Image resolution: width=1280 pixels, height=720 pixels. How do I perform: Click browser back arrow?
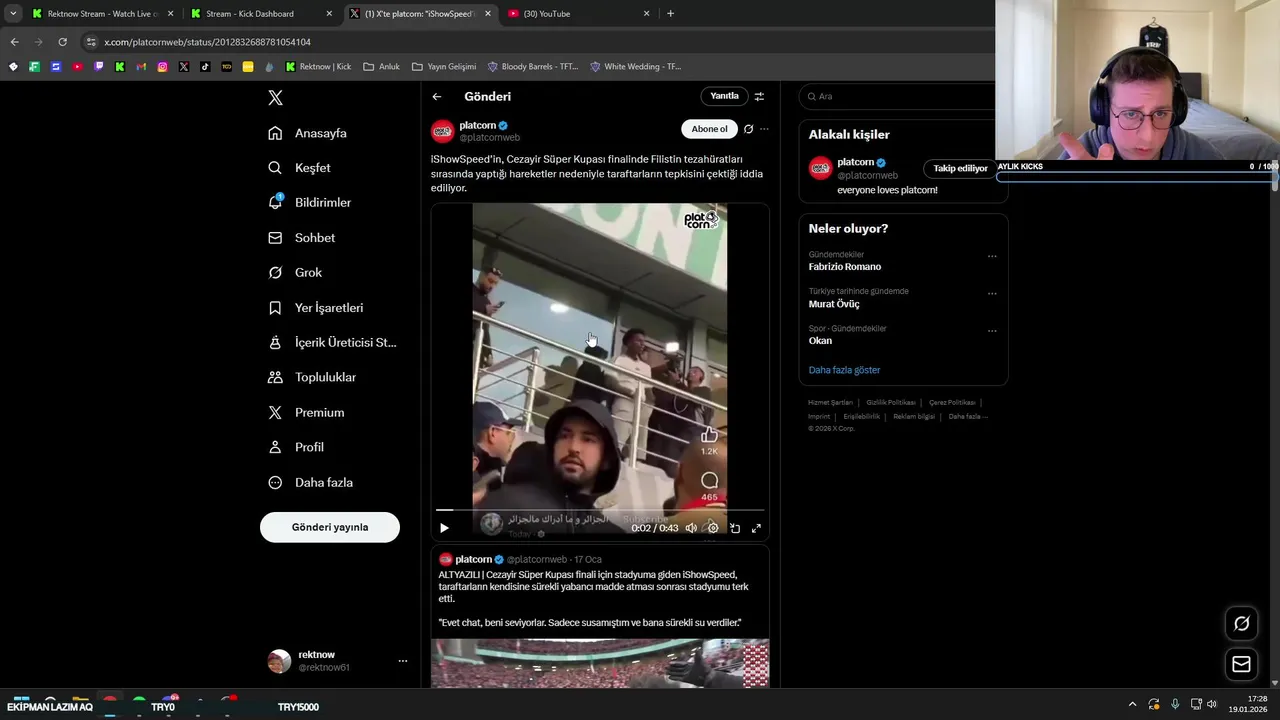click(14, 42)
